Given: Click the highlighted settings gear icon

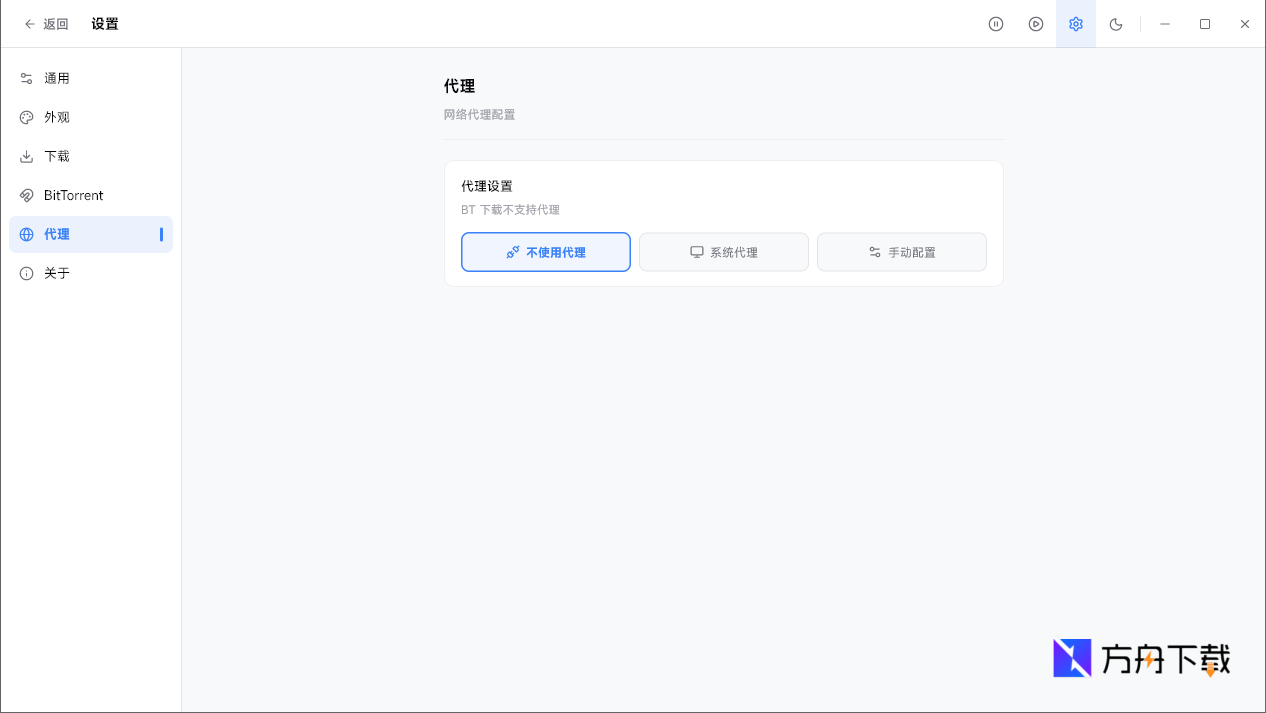Looking at the screenshot, I should 1075,23.
